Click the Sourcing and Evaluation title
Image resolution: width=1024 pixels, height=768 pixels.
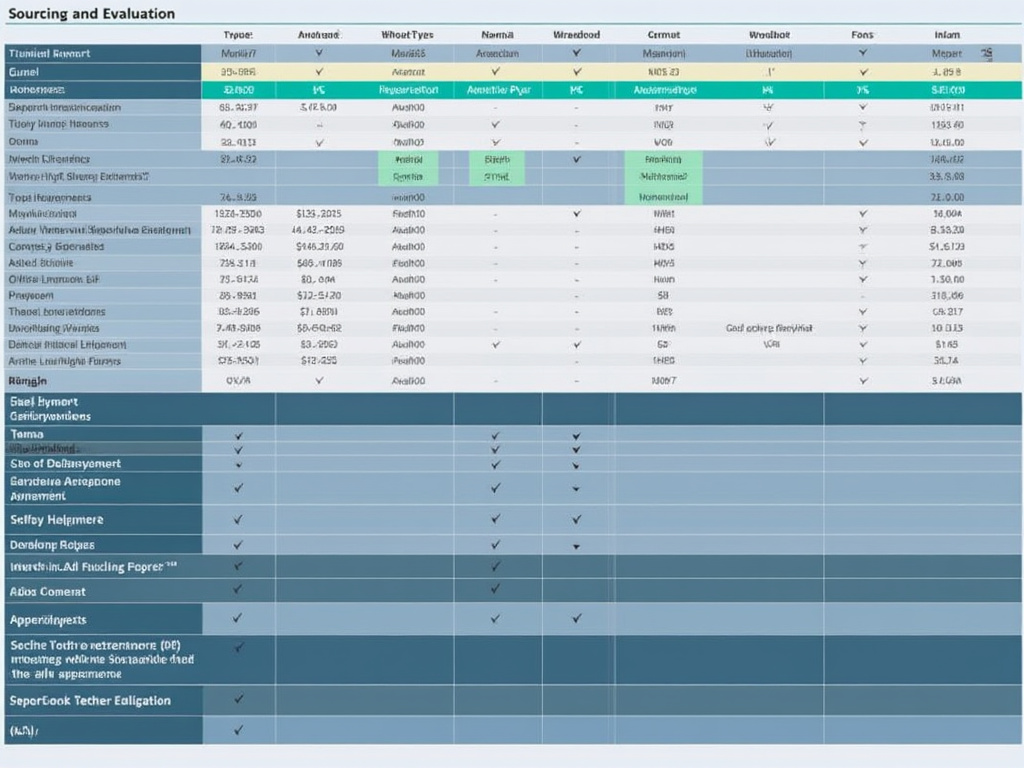coord(90,14)
